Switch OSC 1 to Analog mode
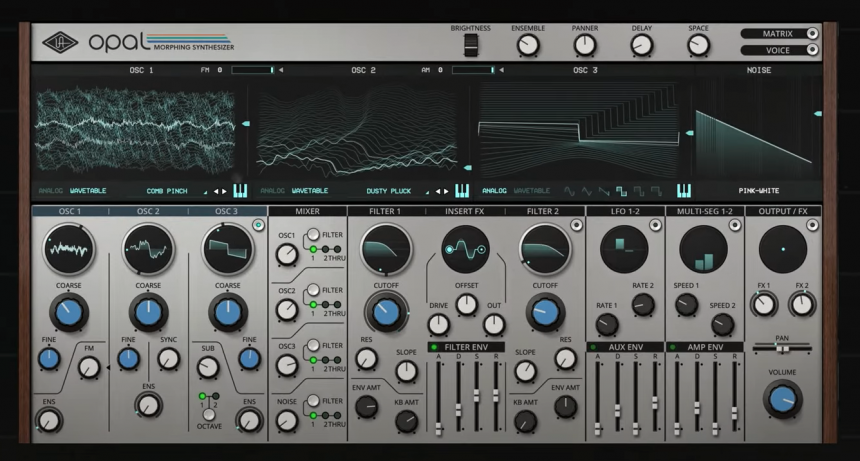860x461 pixels. [x=50, y=191]
